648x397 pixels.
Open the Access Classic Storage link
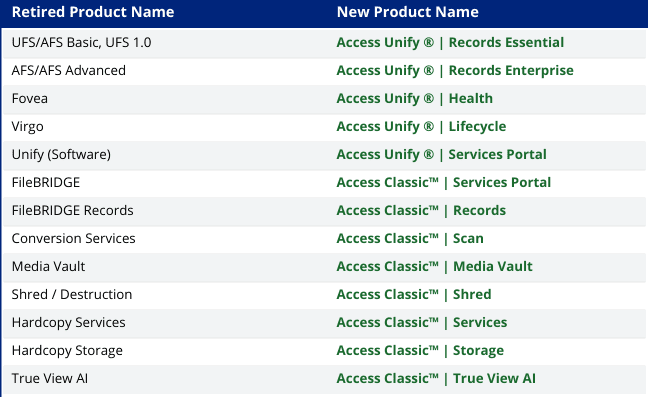click(x=420, y=351)
